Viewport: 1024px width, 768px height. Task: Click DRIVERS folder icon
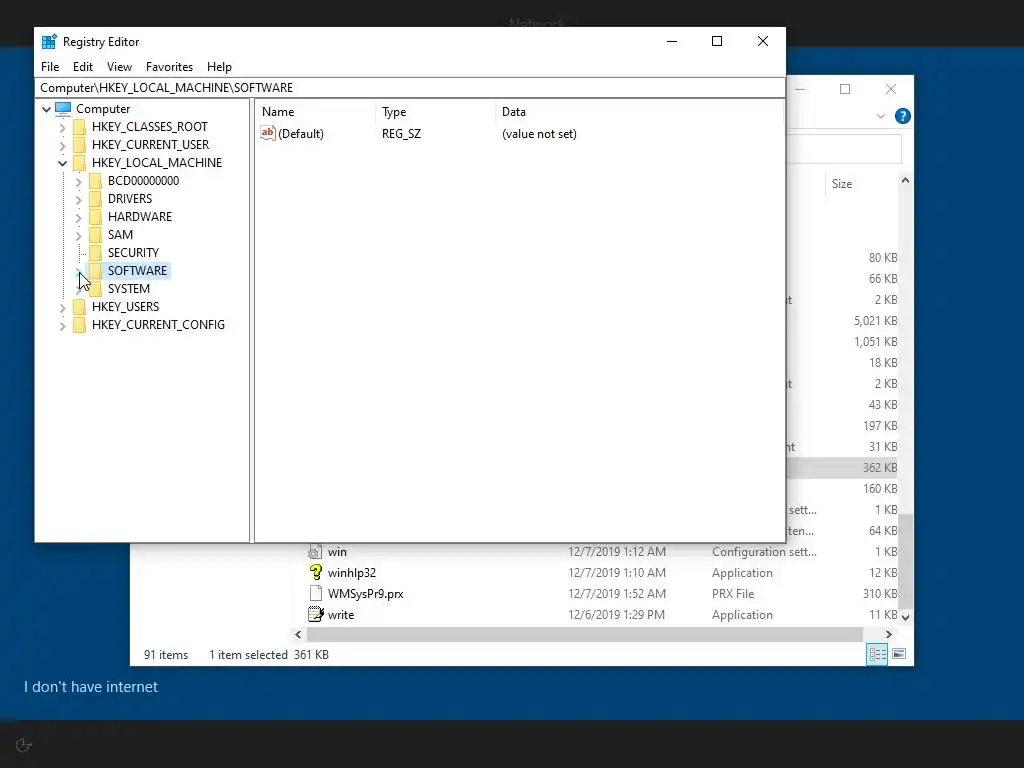click(x=95, y=199)
